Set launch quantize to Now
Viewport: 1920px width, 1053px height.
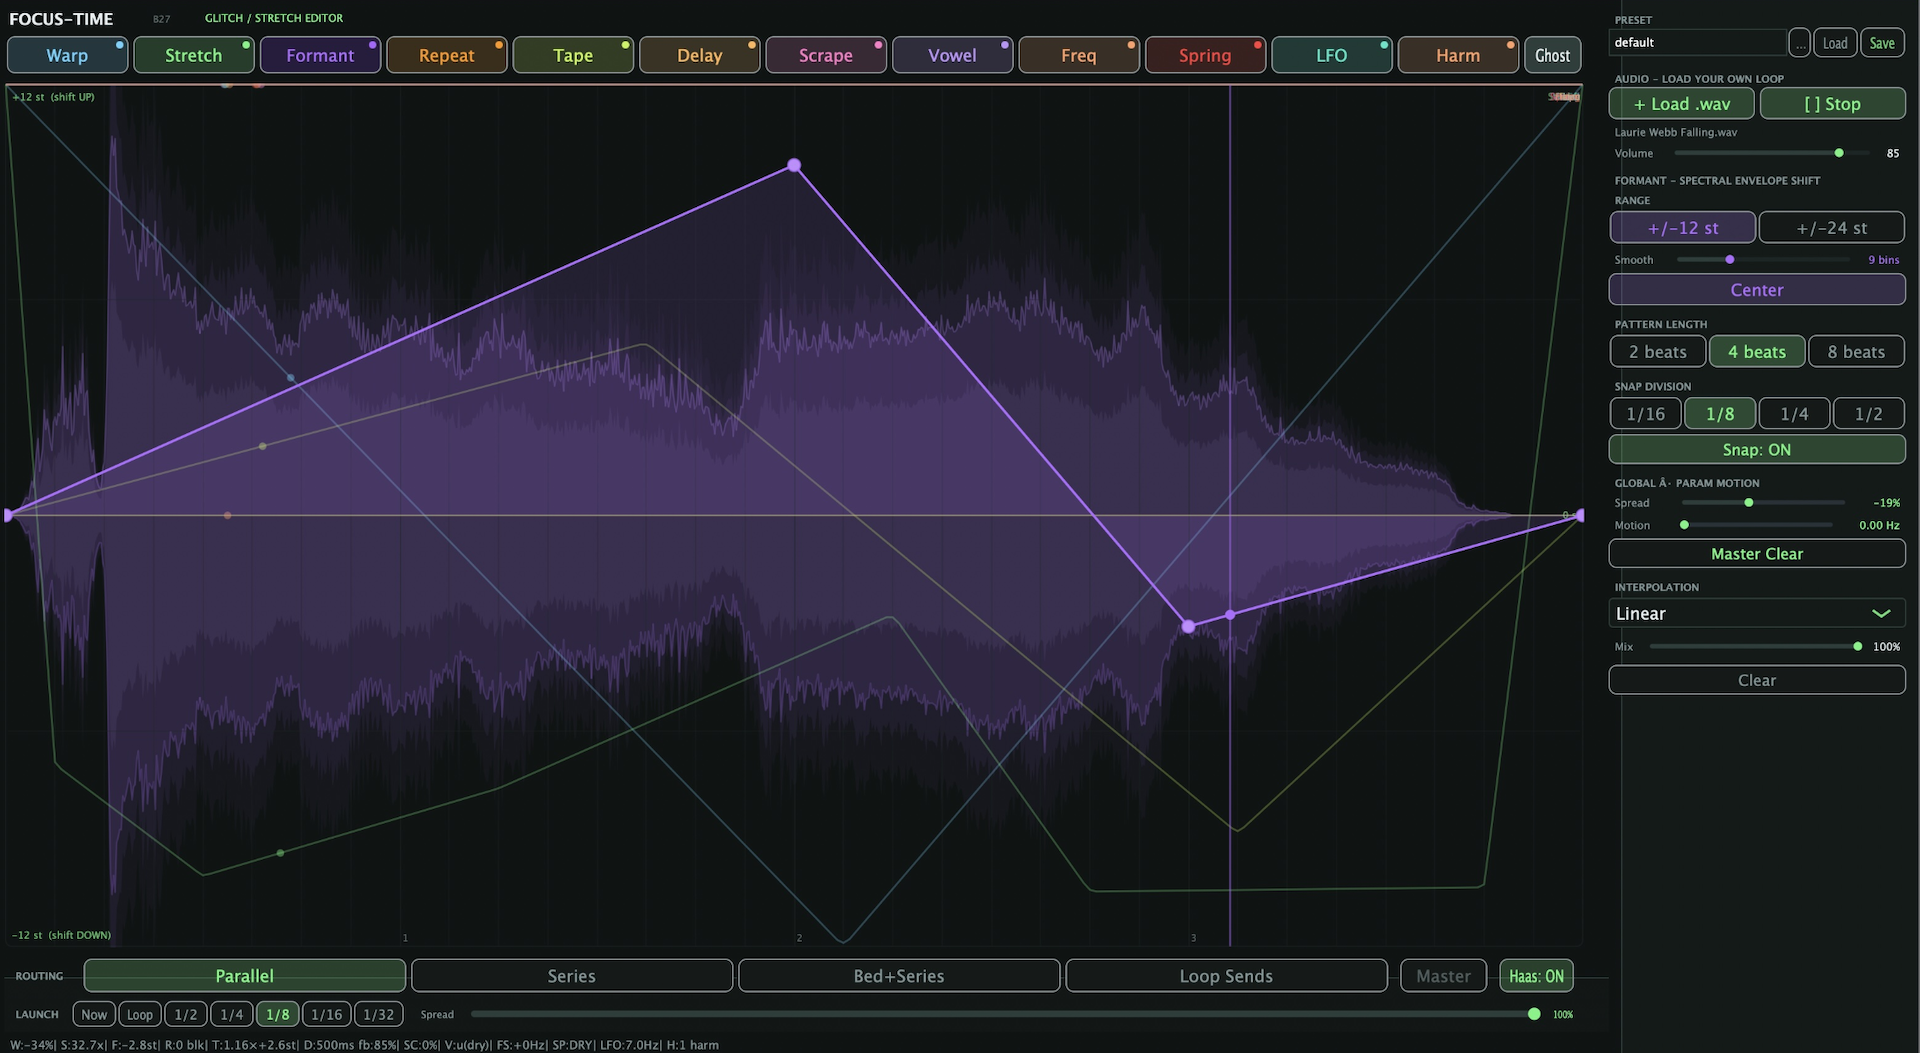click(94, 1014)
